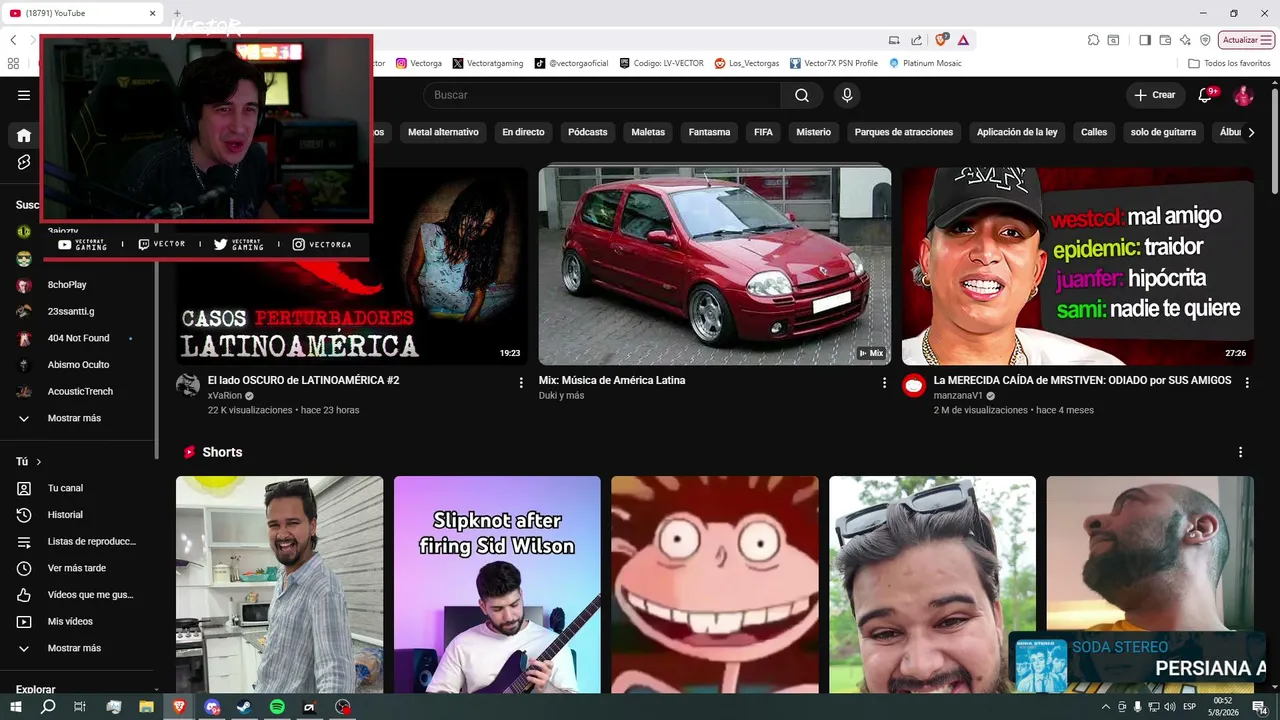Open the taskbar clock showing 00:52
Screen dimensions: 1280x720
[x=1223, y=707]
